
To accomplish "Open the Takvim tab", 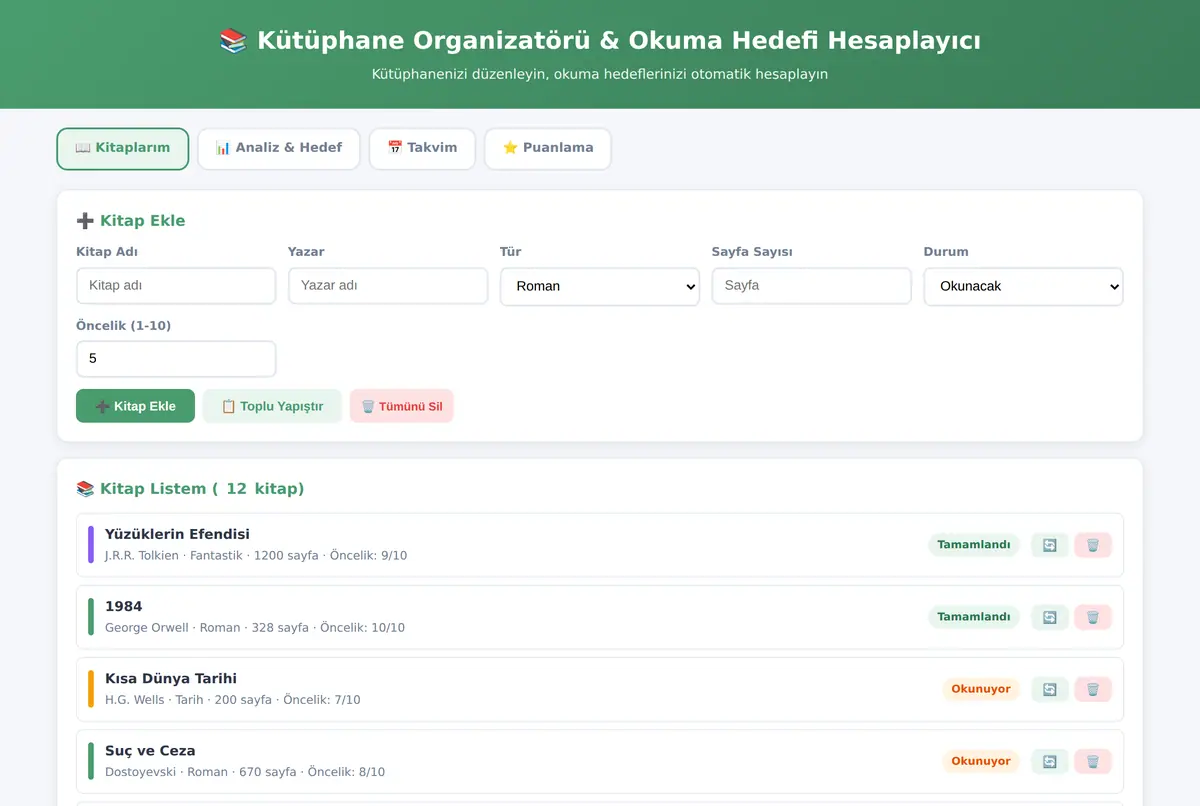I will point(422,148).
